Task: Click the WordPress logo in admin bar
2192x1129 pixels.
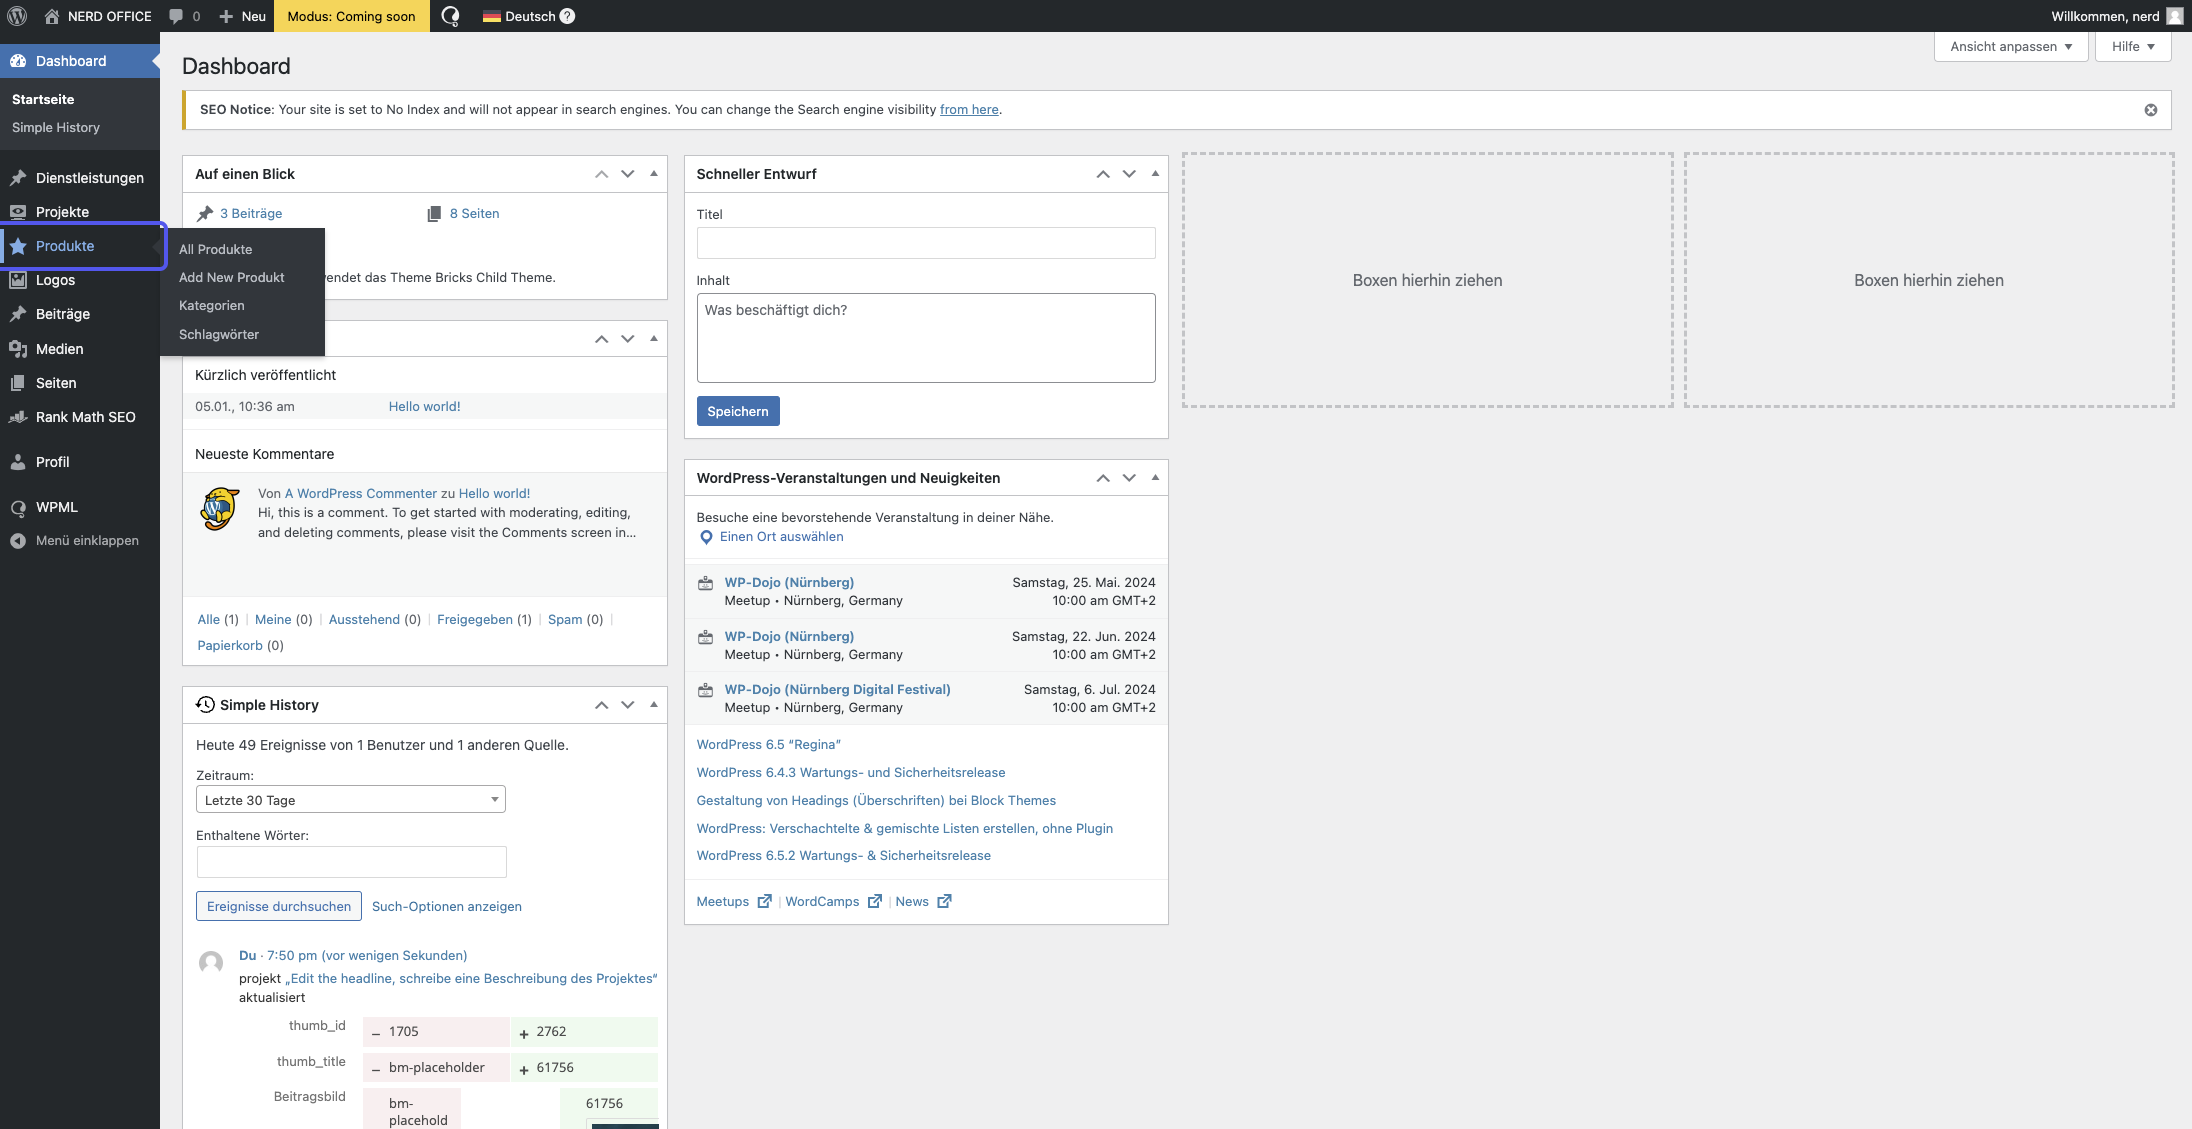Action: [x=17, y=16]
